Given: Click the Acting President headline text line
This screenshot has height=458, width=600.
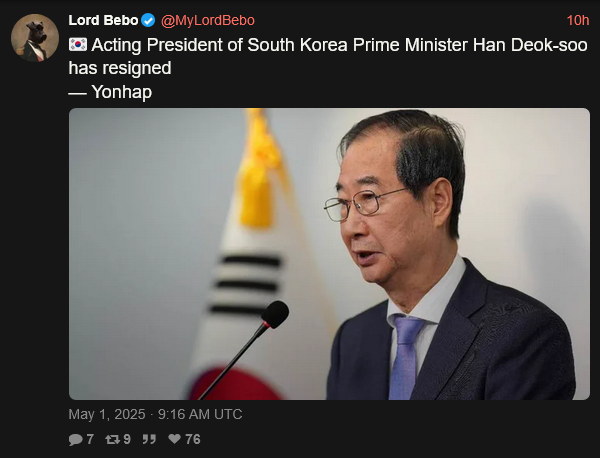Looking at the screenshot, I should (339, 45).
